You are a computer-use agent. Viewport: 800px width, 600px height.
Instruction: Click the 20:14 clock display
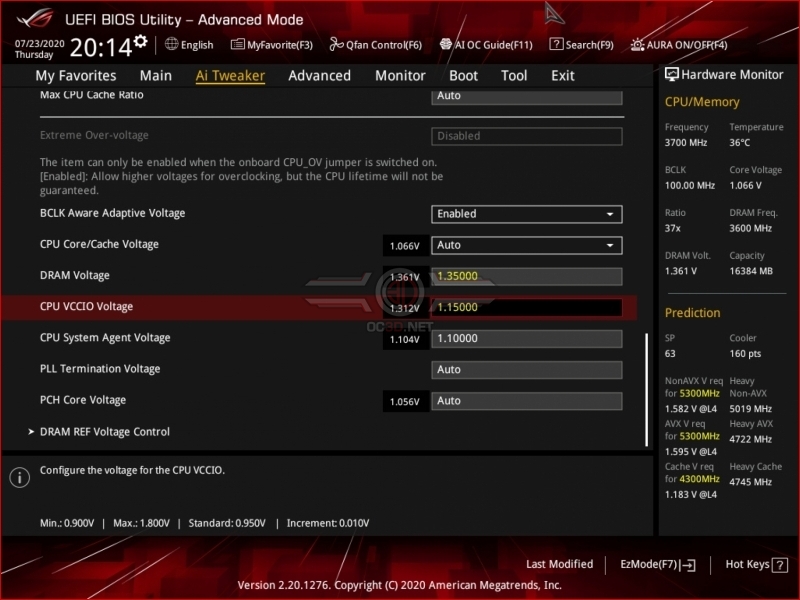pos(101,48)
